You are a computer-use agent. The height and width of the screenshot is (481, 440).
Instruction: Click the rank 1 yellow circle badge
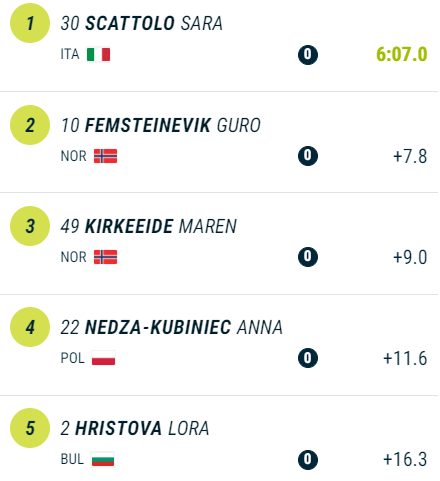point(30,23)
